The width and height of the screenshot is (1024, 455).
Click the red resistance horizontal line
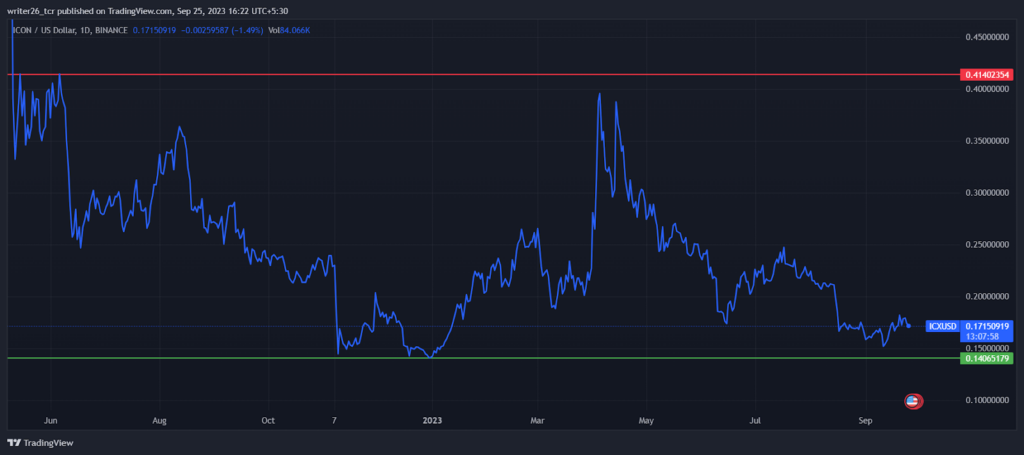483,74
